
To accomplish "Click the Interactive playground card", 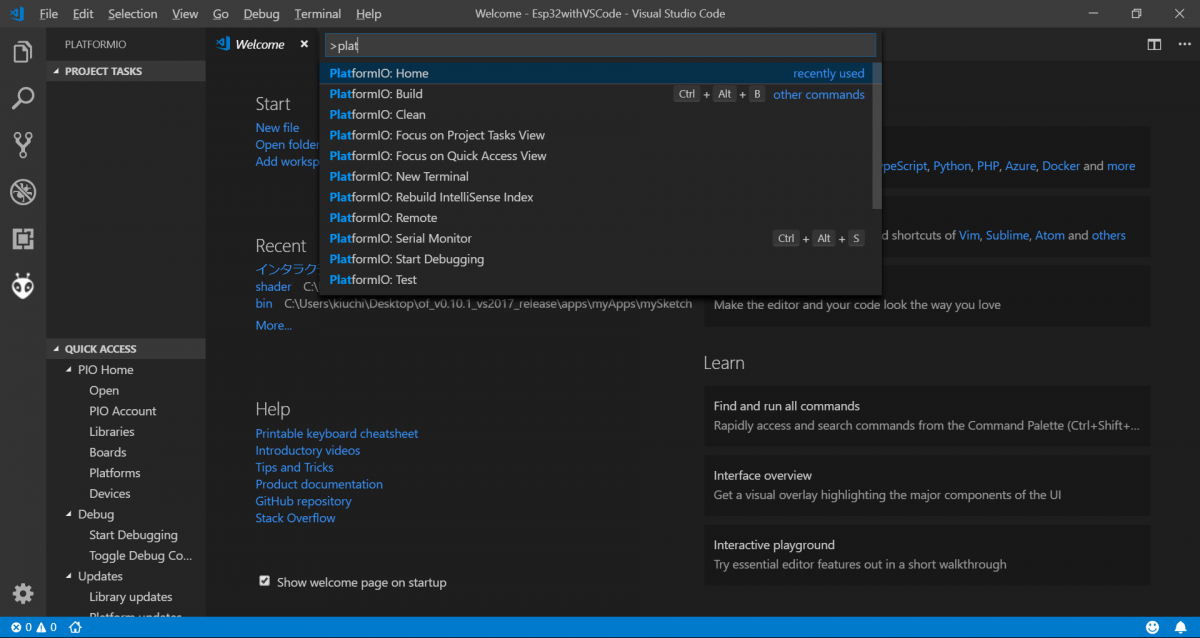I will pyautogui.click(x=927, y=555).
